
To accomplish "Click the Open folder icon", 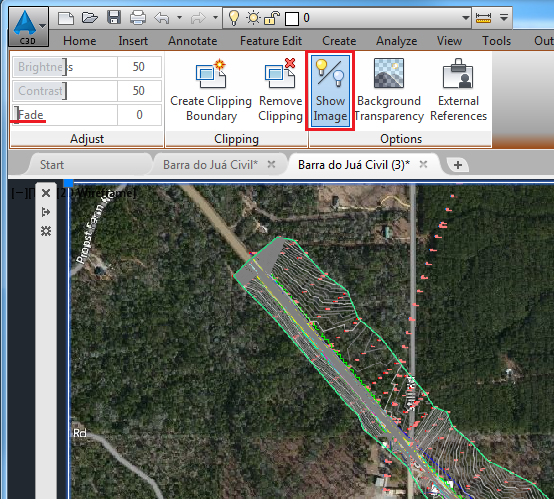I will 90,17.
